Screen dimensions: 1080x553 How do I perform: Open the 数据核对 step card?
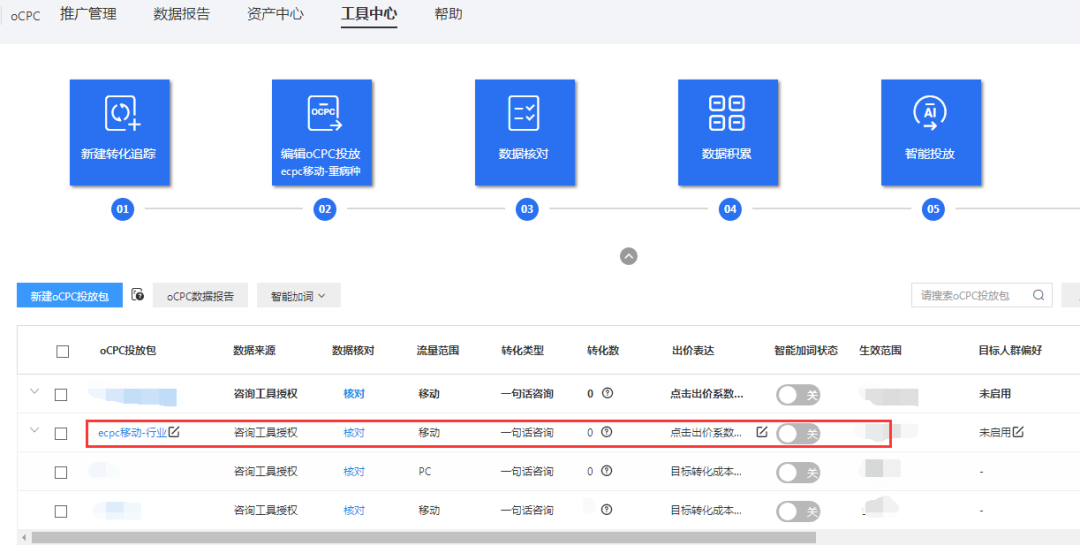pyautogui.click(x=525, y=132)
